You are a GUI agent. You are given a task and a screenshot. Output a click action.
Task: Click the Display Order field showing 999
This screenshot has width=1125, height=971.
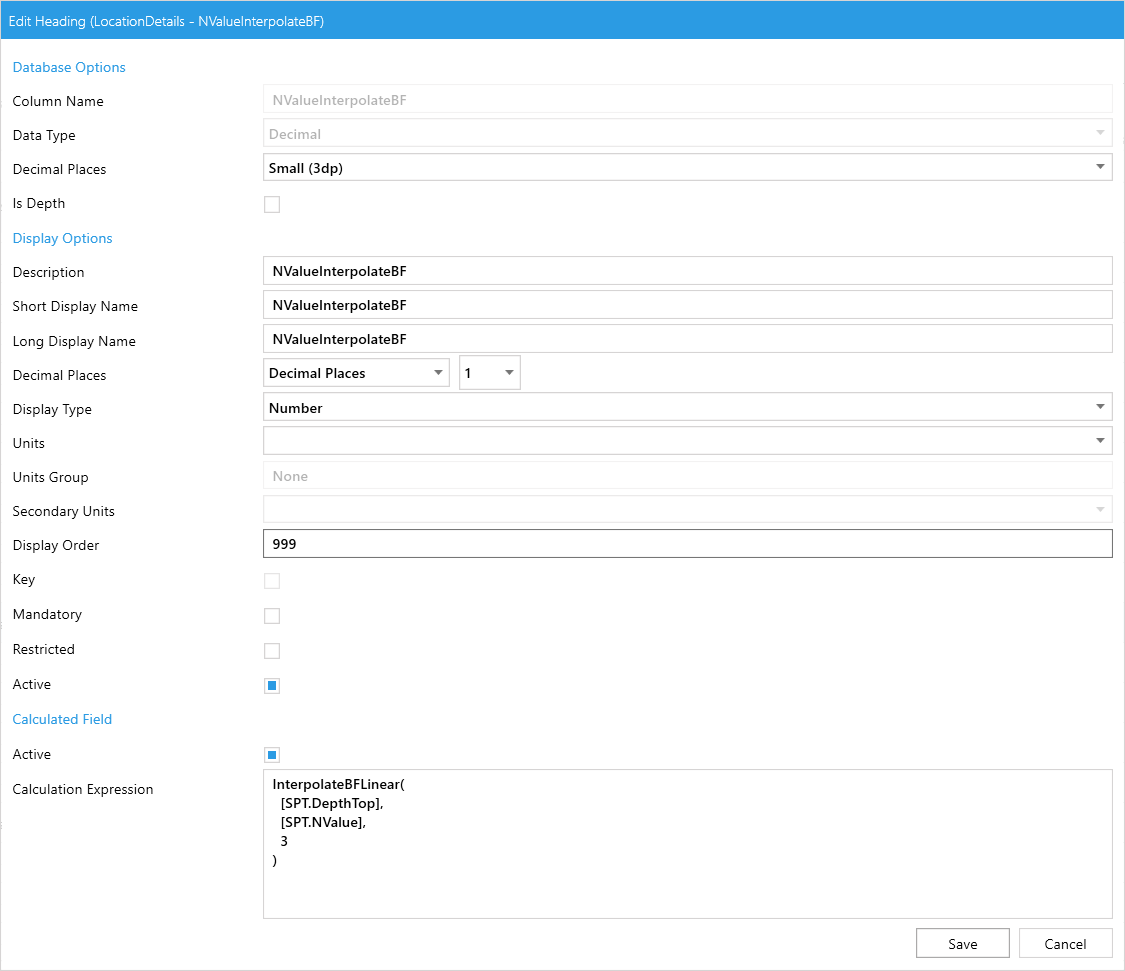click(x=687, y=544)
